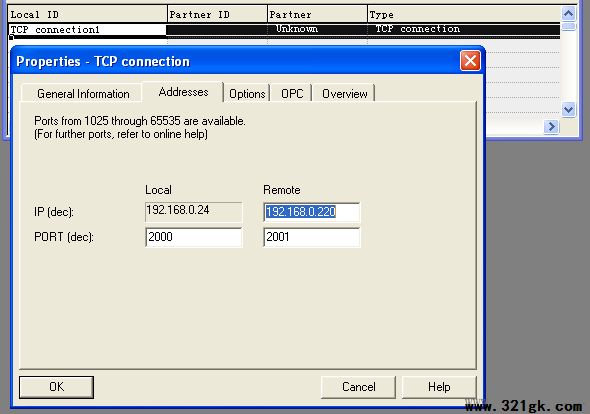Image resolution: width=590 pixels, height=414 pixels.
Task: Select the TCP connection1 row in list
Action: 284,30
